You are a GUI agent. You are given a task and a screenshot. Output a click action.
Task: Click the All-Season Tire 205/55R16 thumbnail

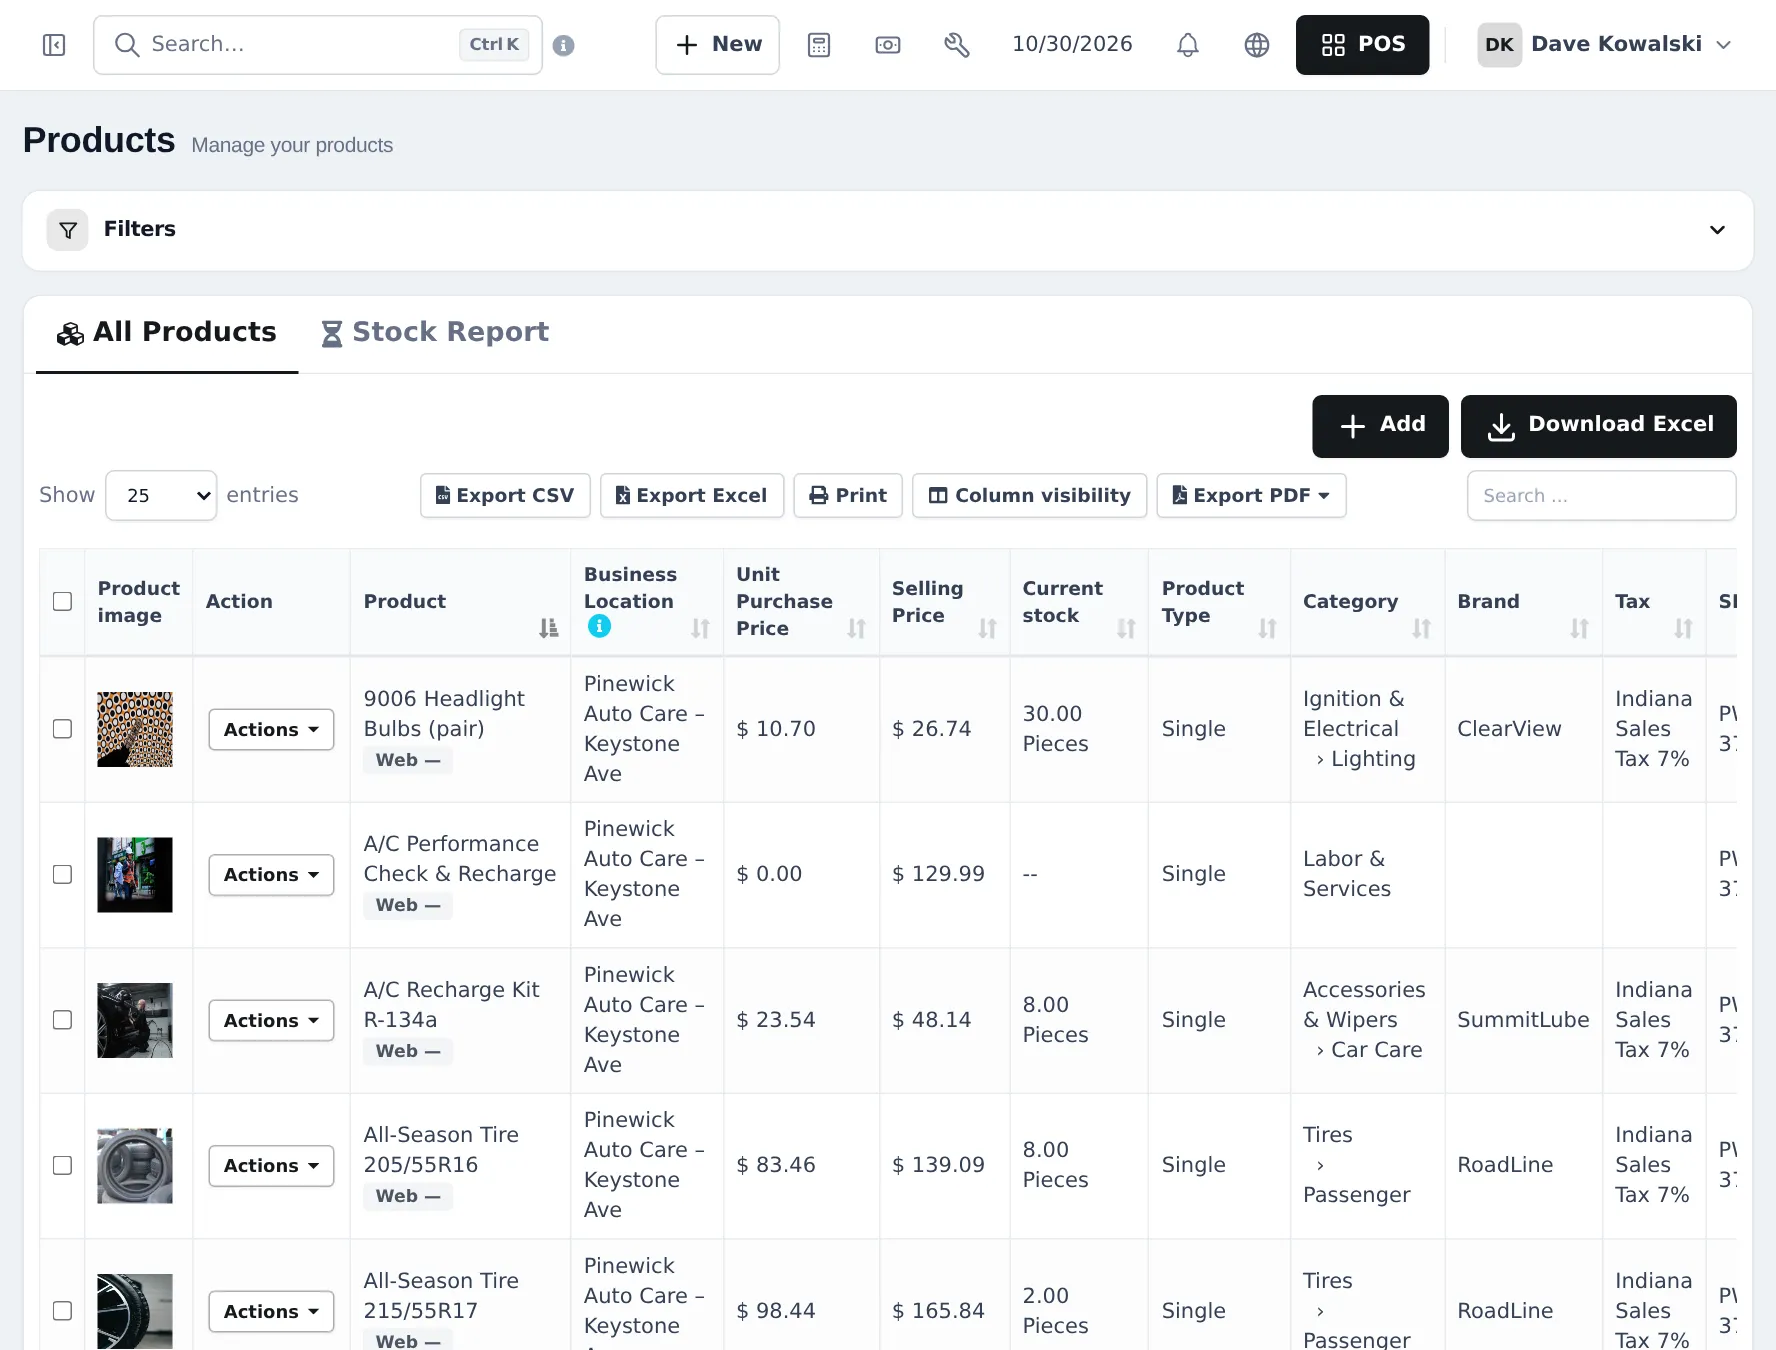[x=135, y=1166]
